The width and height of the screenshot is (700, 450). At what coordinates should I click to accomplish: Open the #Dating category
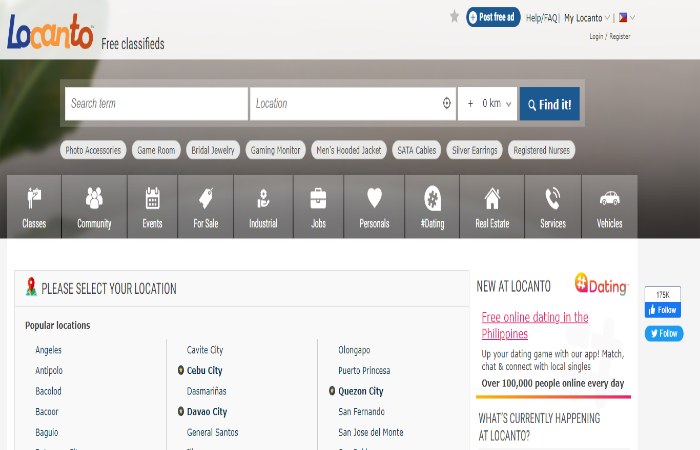(432, 207)
